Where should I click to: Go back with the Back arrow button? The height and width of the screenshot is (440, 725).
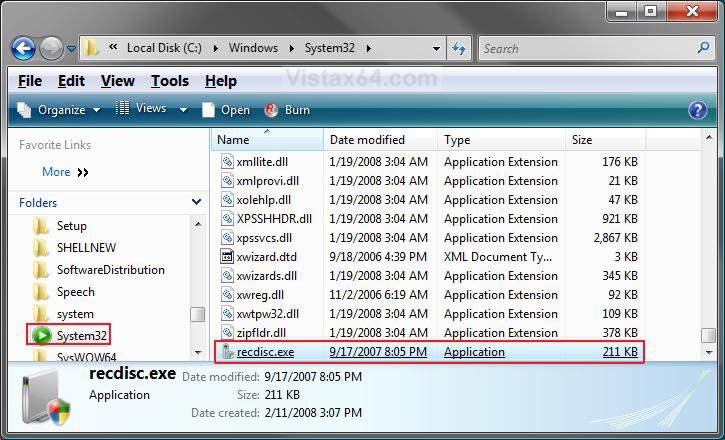coord(23,48)
